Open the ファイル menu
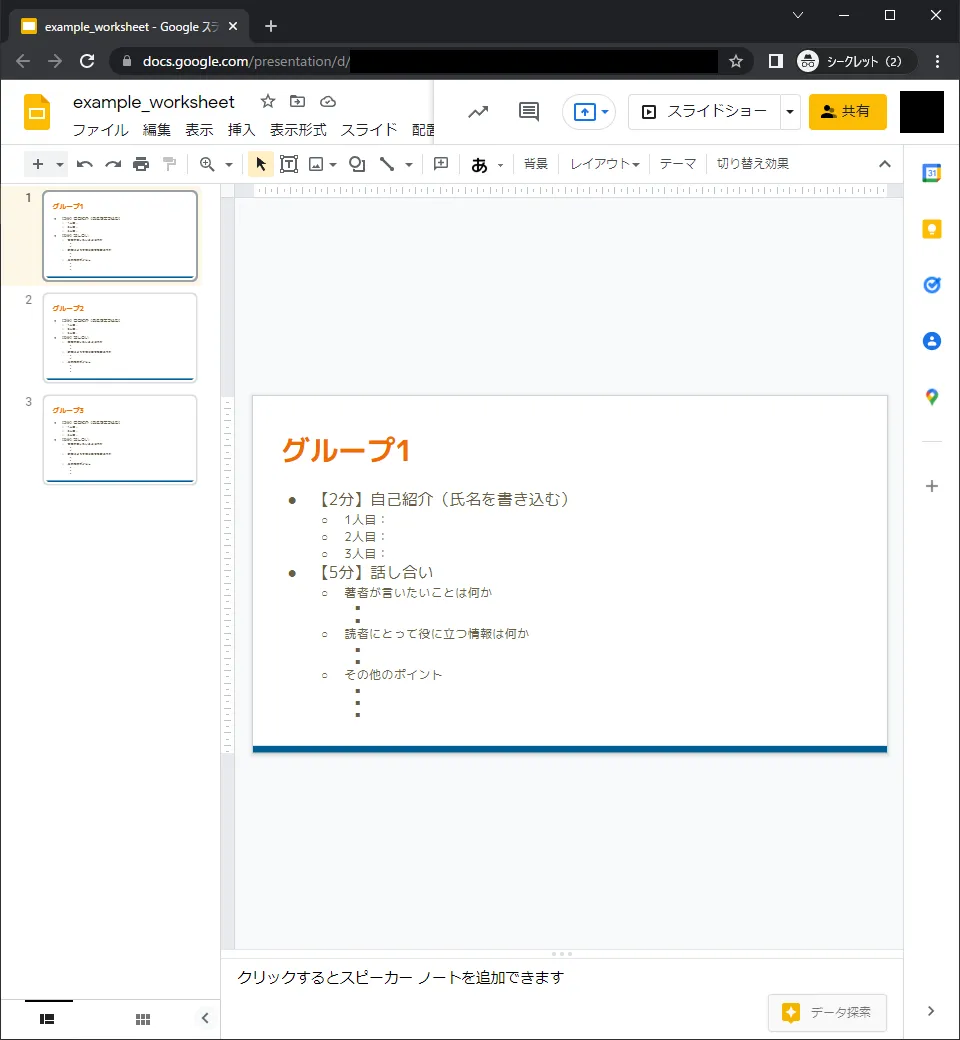 (100, 130)
